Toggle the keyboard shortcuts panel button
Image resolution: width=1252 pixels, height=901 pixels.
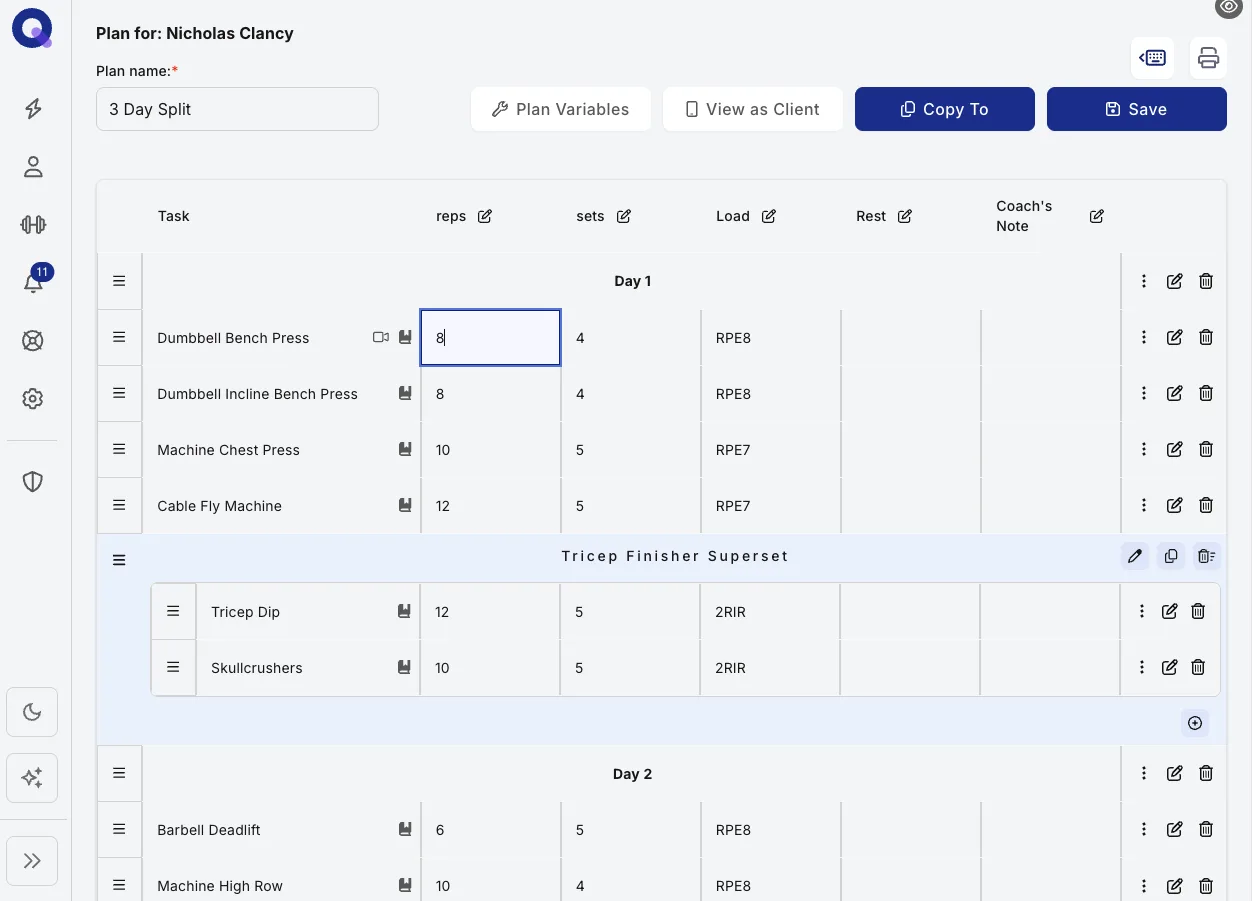click(1152, 58)
